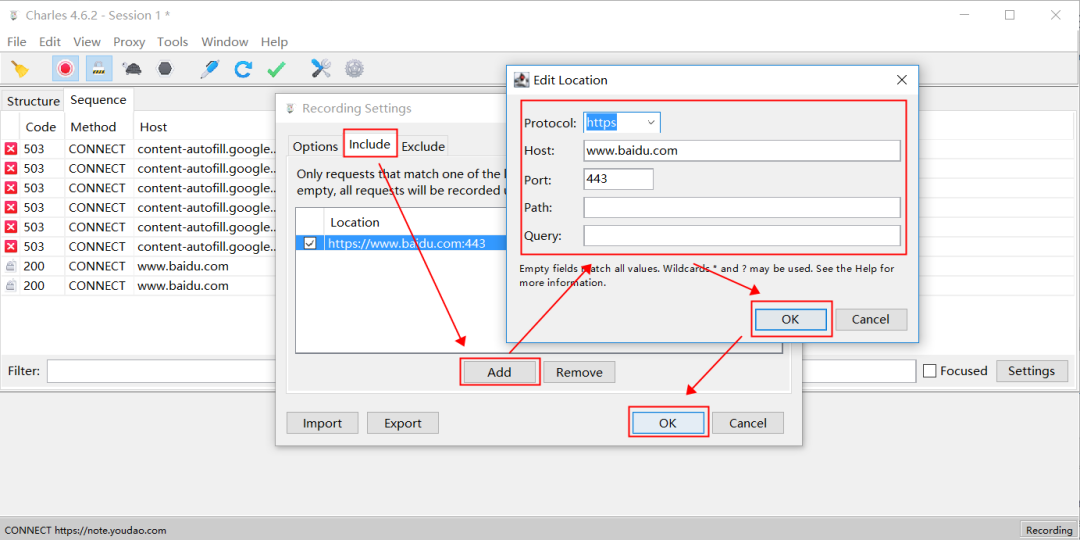Sort by the Method column header
The image size is (1080, 540).
[93, 127]
